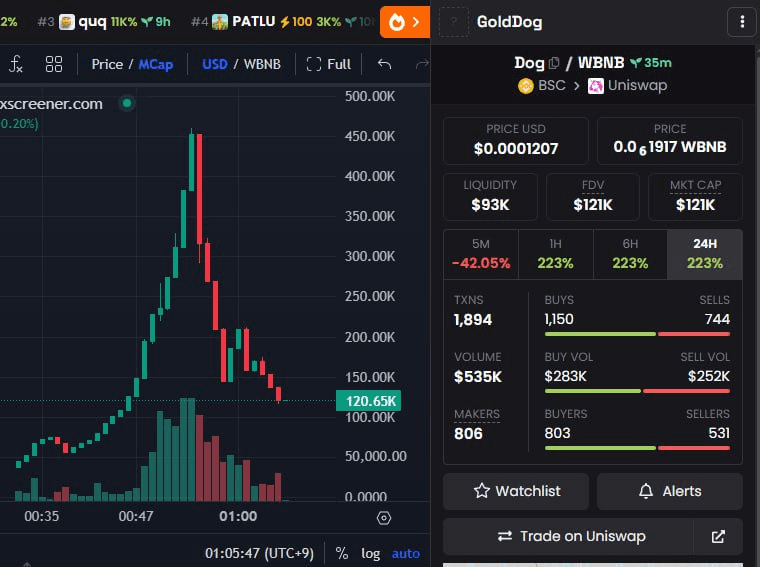Copy the Dog token address icon
This screenshot has height=567, width=760.
point(554,63)
